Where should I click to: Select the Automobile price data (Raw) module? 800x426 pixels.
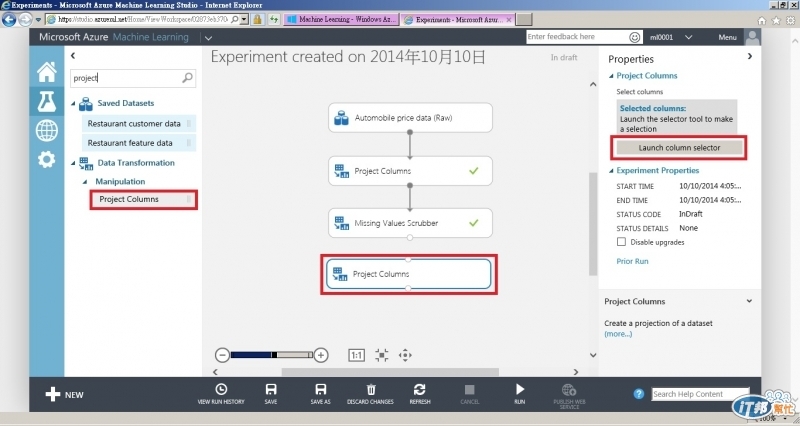(x=410, y=117)
